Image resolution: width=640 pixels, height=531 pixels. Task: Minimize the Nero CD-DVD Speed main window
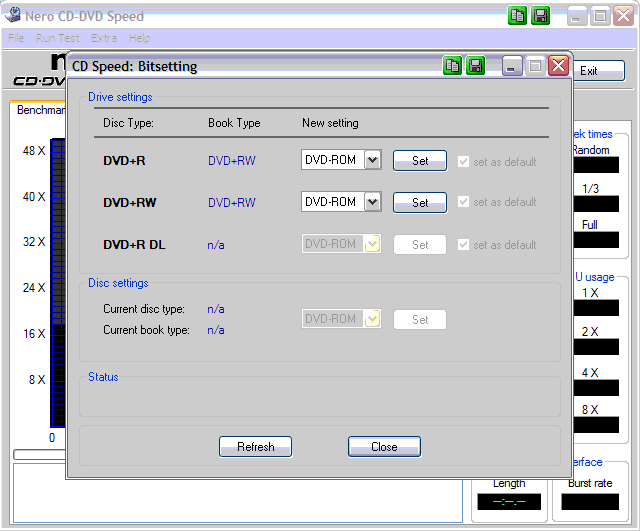tap(576, 16)
